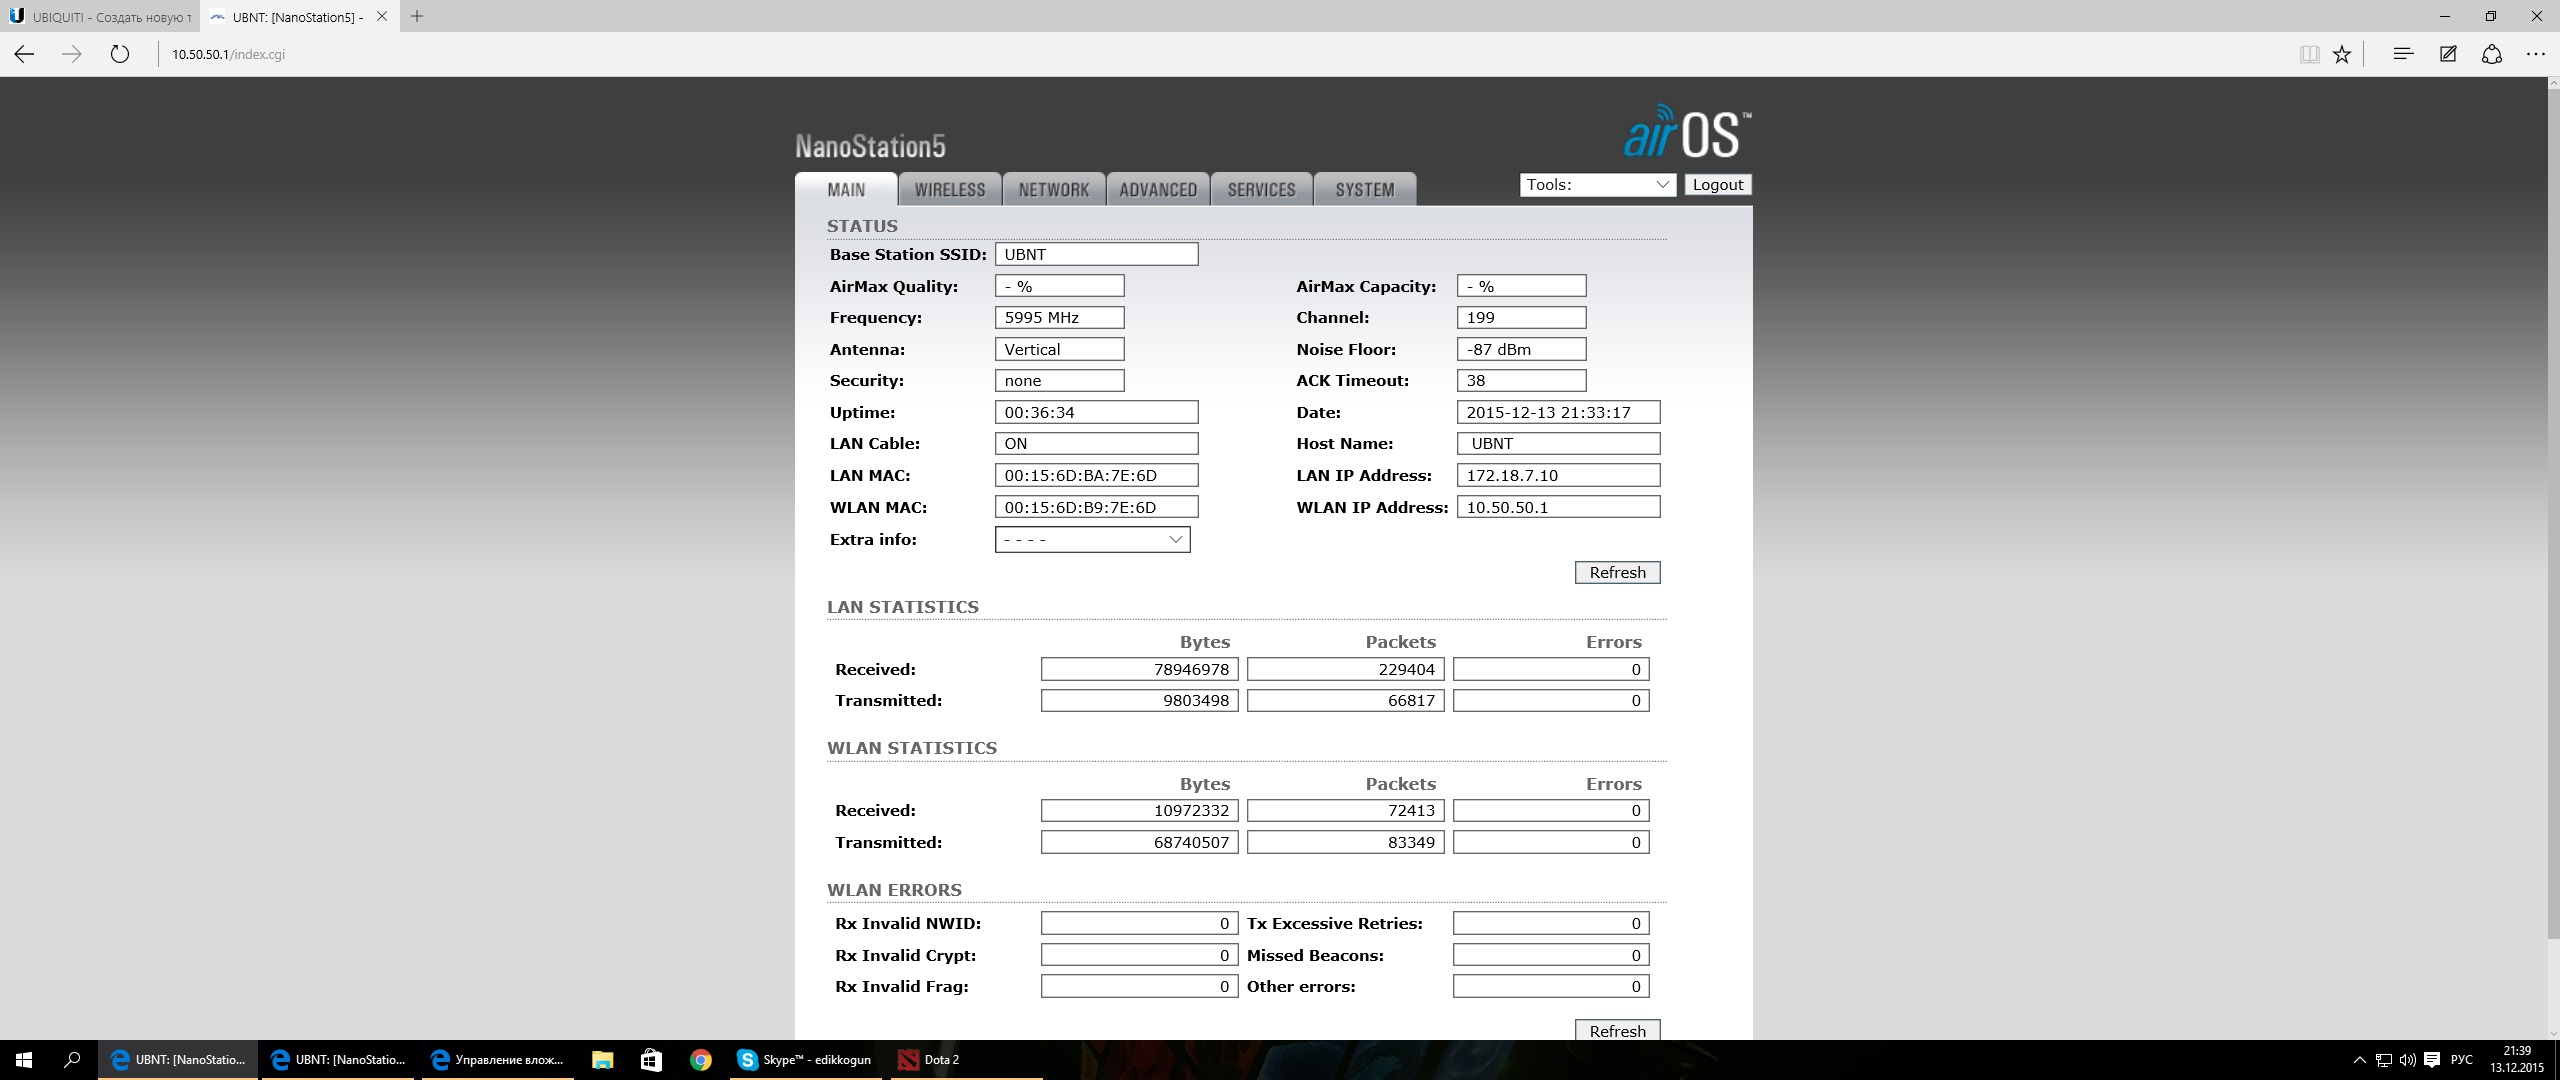
Task: Open Управление влож Edge taskbar window
Action: (x=499, y=1059)
